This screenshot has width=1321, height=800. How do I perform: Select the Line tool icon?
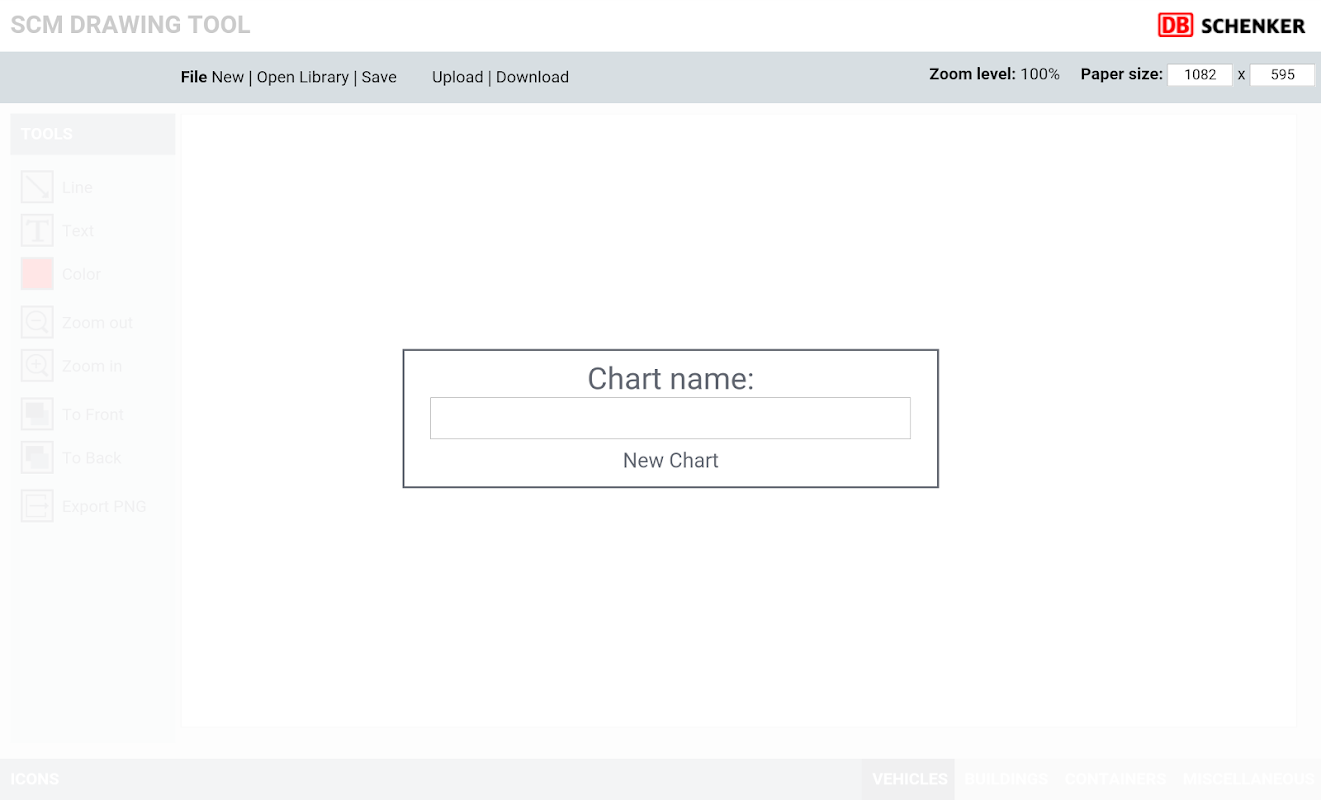coord(37,187)
